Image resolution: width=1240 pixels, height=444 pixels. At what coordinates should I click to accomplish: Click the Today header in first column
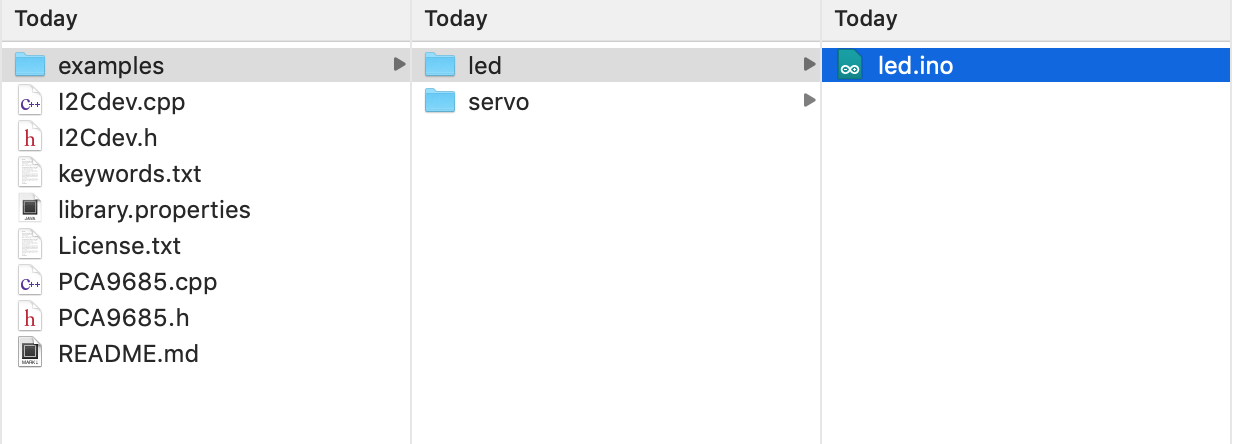pyautogui.click(x=46, y=18)
